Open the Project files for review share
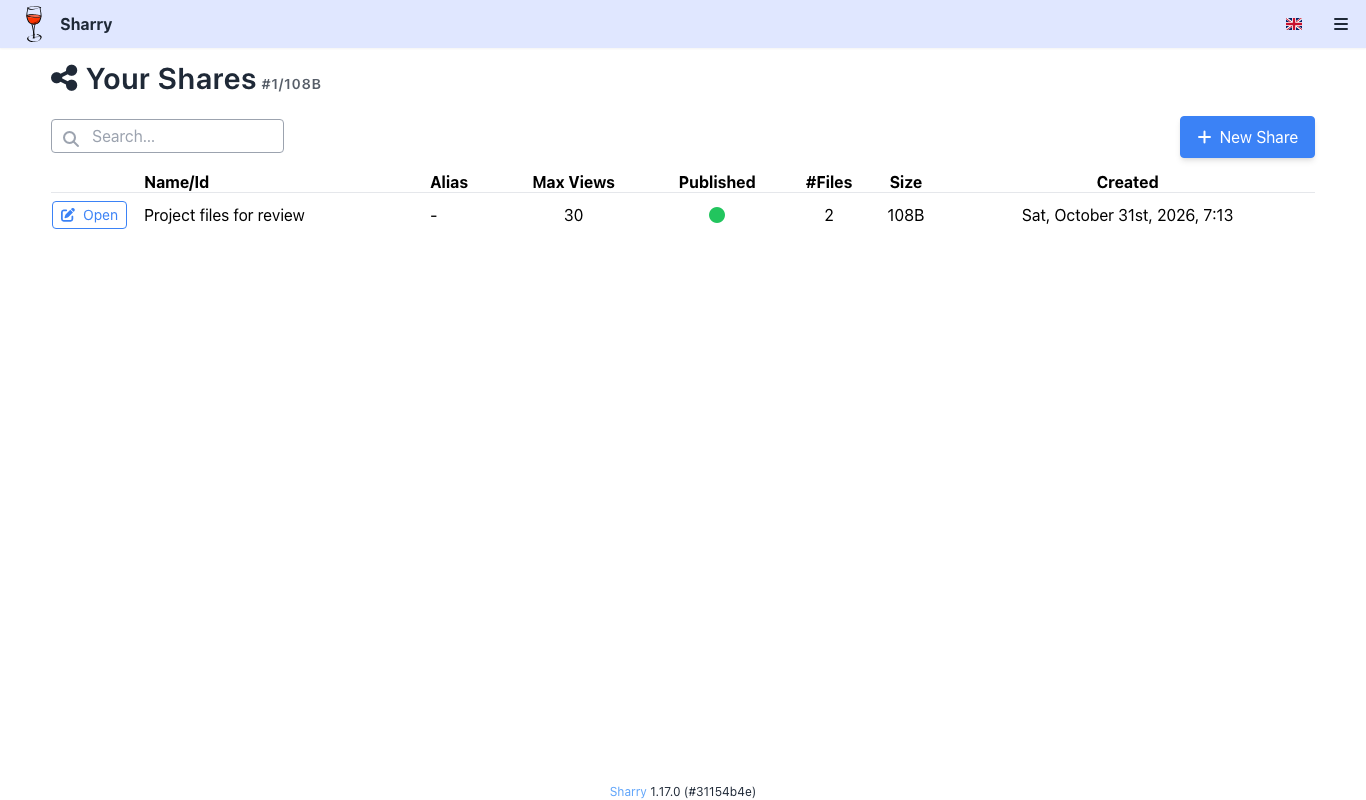The width and height of the screenshot is (1366, 800). 89,215
